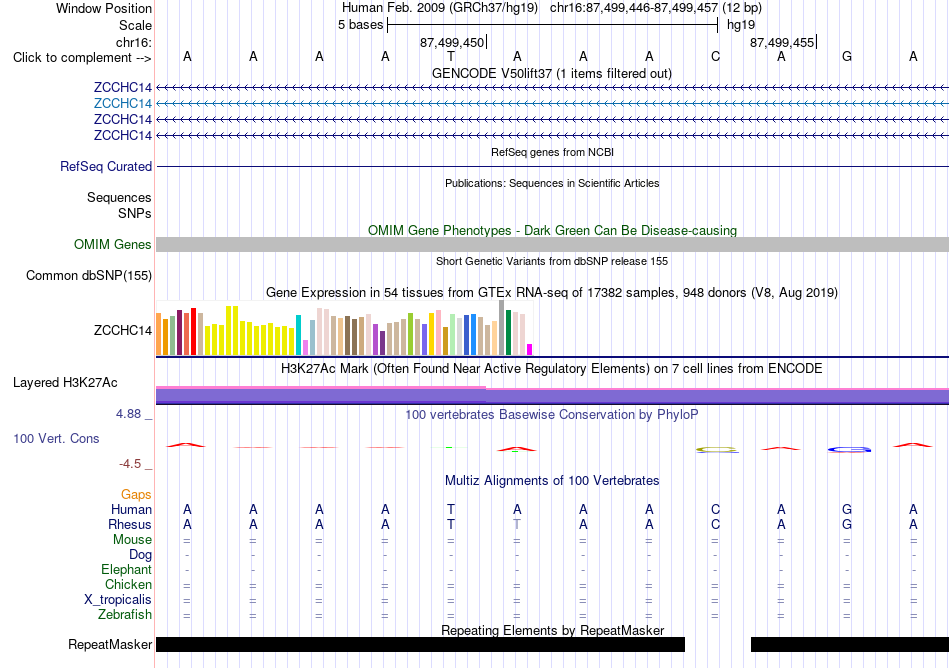This screenshot has width=950, height=668.
Task: Select the Layered H3K27Ac label
Action: tap(65, 383)
